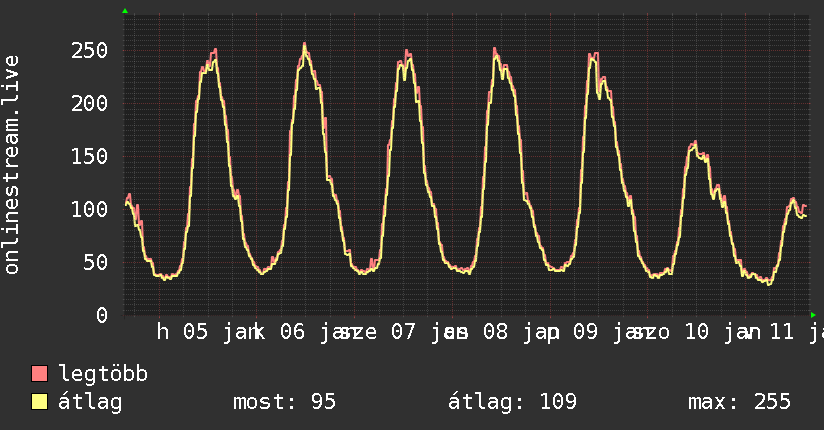Click the max: 255 statistic
The height and width of the screenshot is (430, 824).
(x=739, y=402)
